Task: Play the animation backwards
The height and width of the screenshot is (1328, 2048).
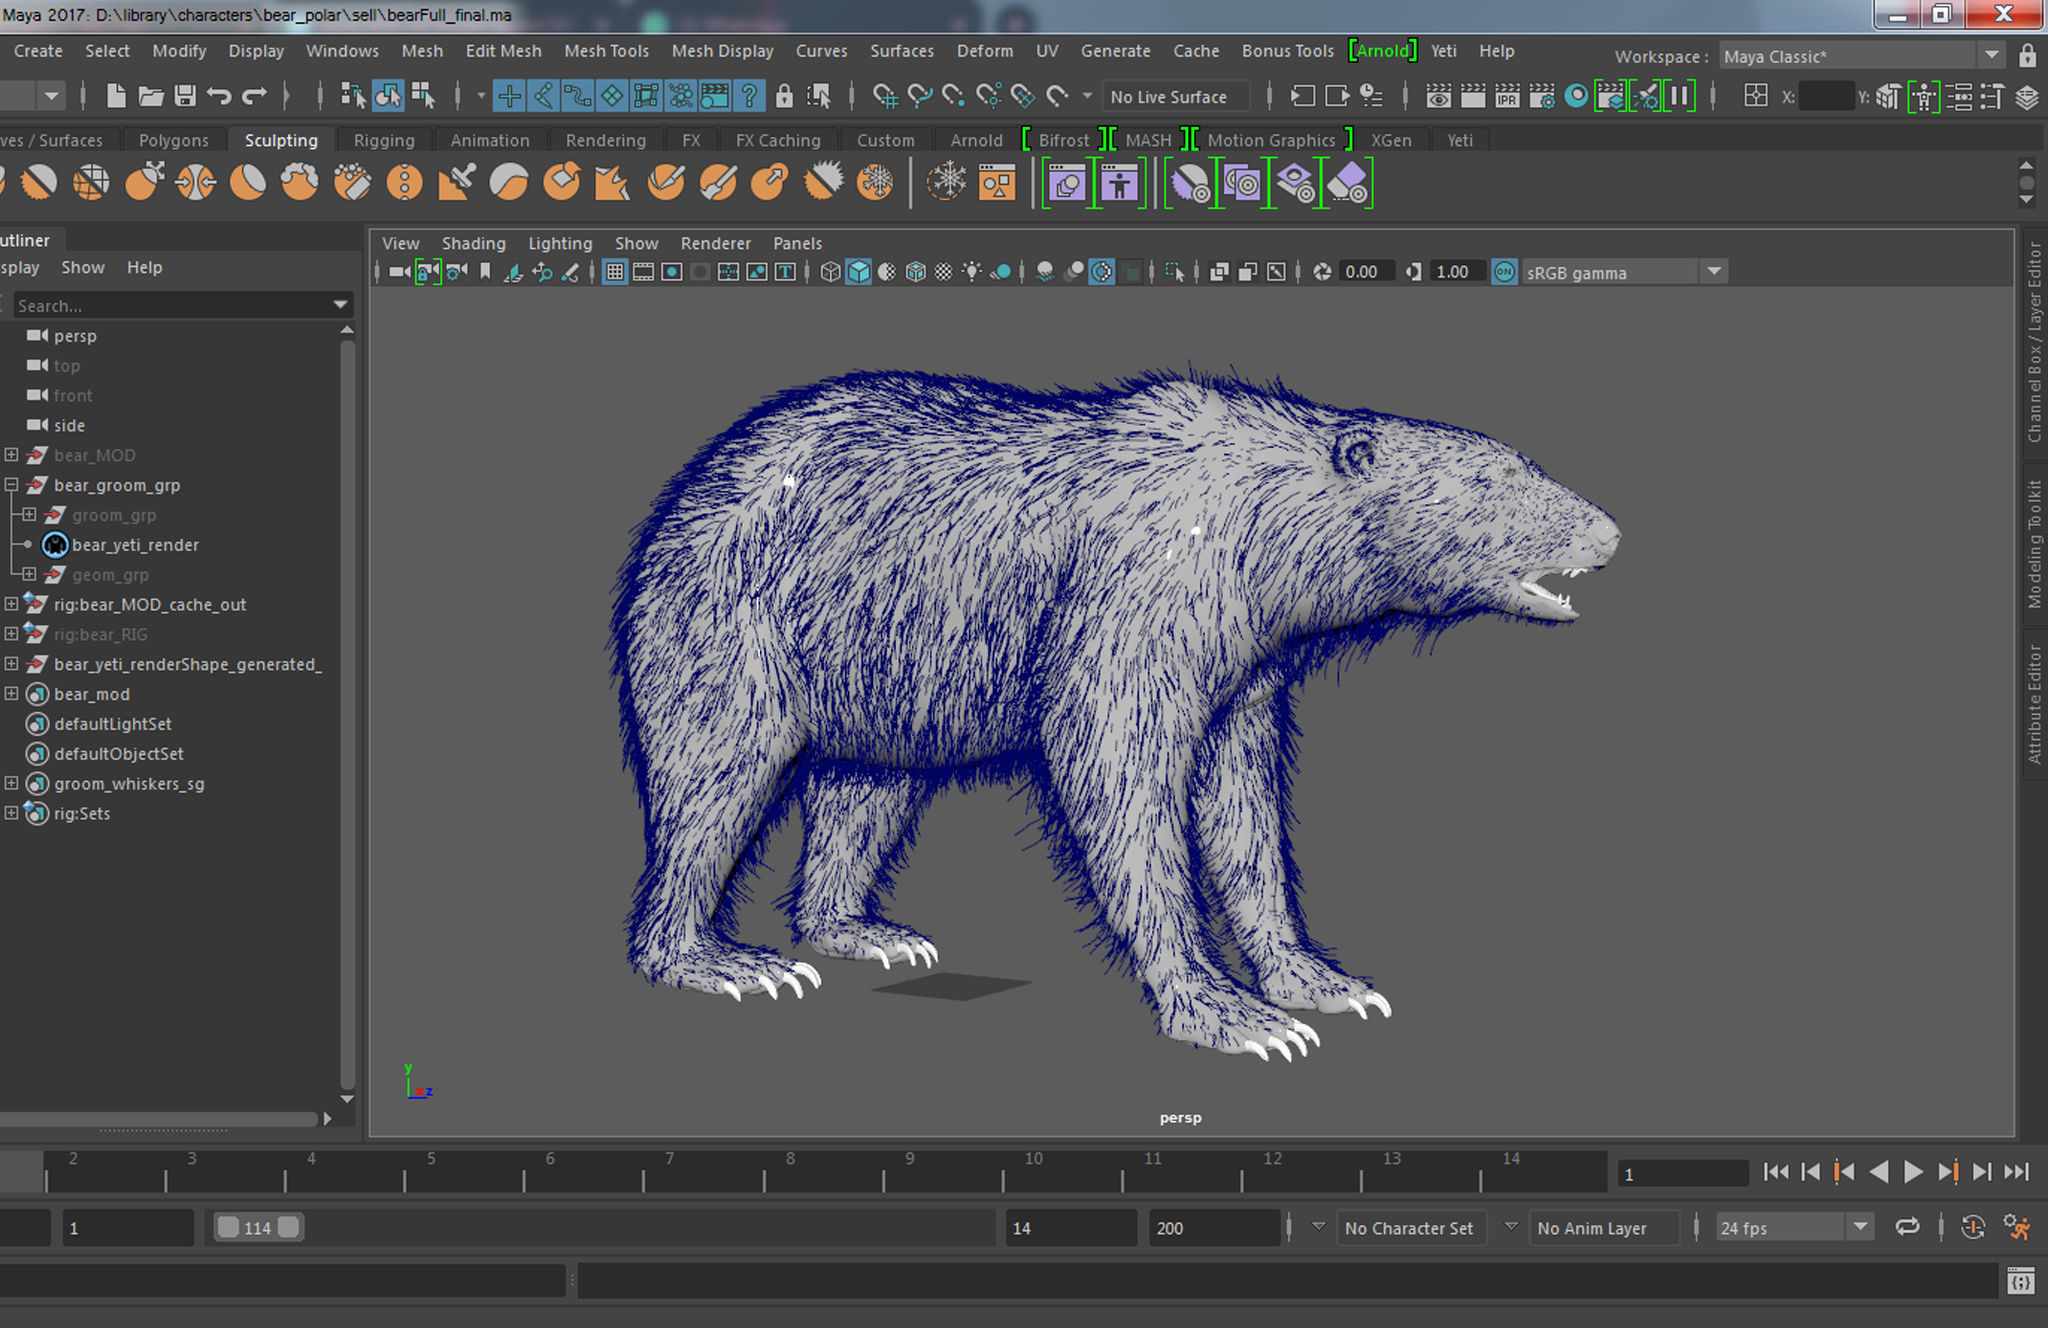Action: pyautogui.click(x=1879, y=1172)
